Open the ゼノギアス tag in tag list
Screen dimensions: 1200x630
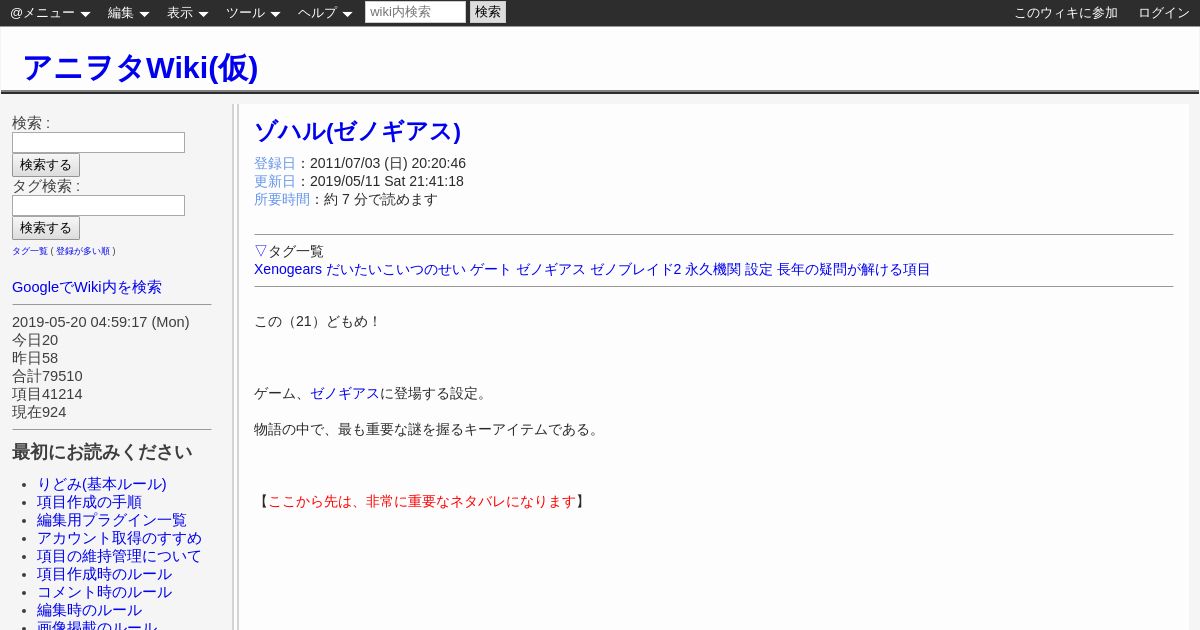tap(551, 269)
